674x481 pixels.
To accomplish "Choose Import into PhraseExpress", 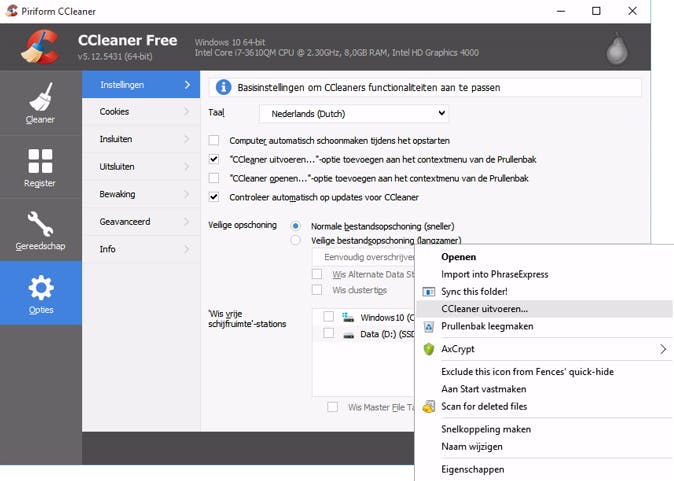I will tap(544, 274).
